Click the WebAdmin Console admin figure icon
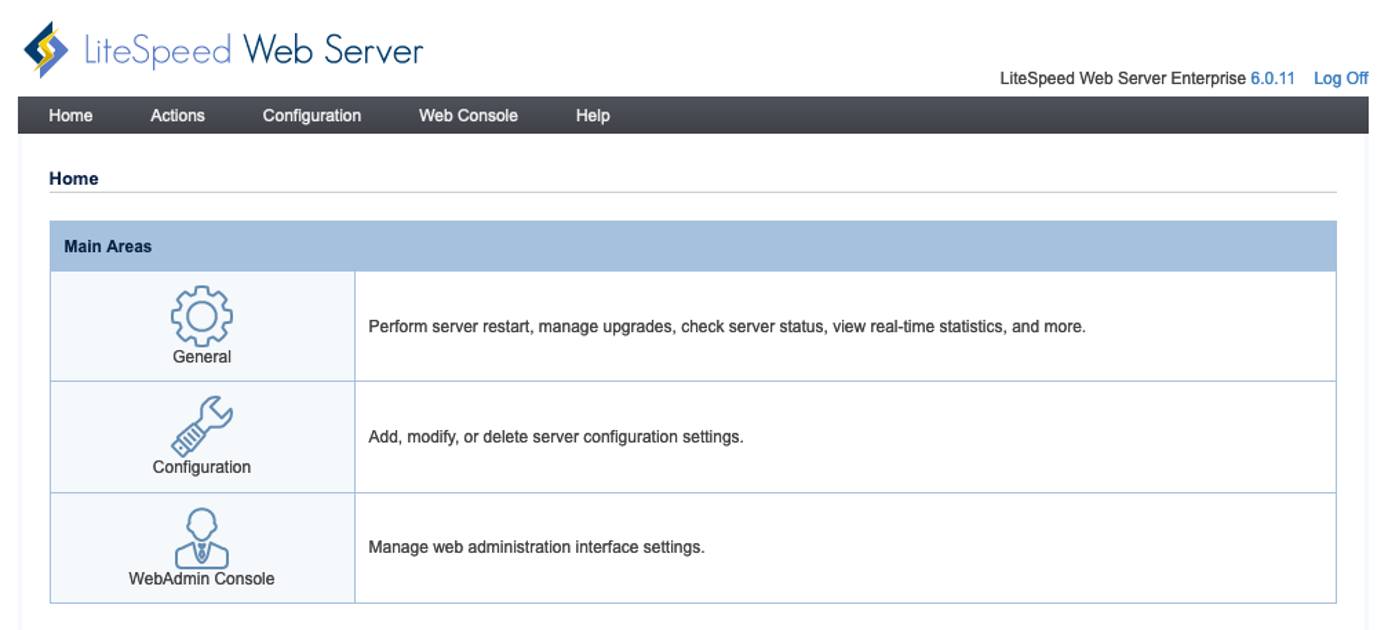 [203, 537]
